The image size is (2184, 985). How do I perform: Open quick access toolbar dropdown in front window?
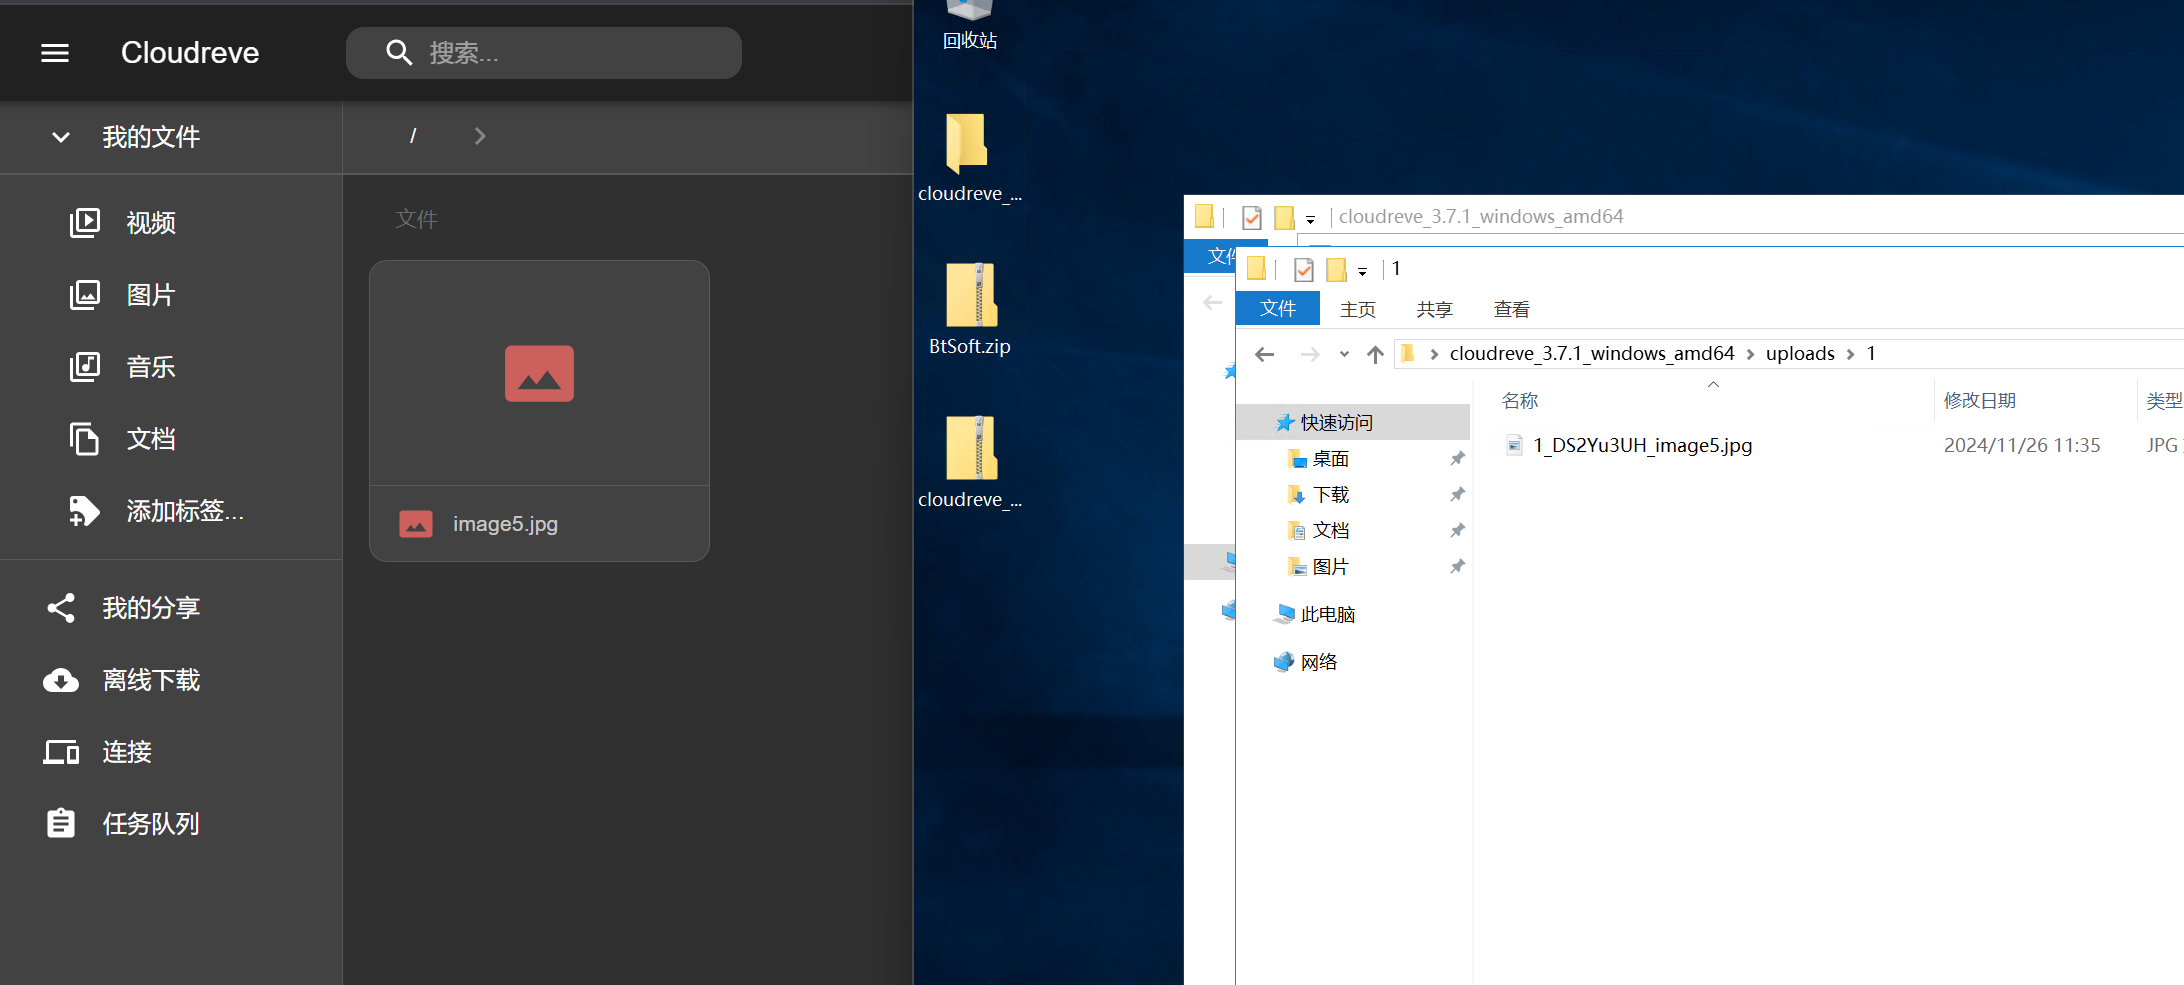[x=1362, y=271]
